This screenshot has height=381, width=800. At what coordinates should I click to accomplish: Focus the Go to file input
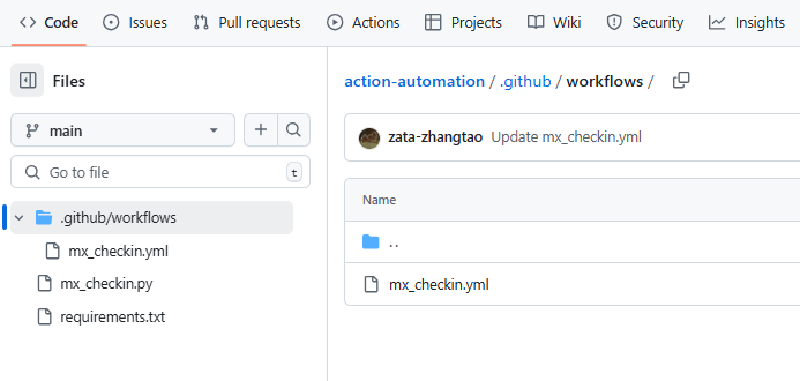[160, 172]
